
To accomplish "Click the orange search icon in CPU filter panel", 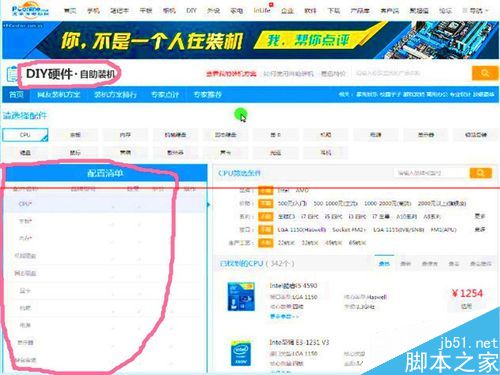I will click(x=481, y=173).
